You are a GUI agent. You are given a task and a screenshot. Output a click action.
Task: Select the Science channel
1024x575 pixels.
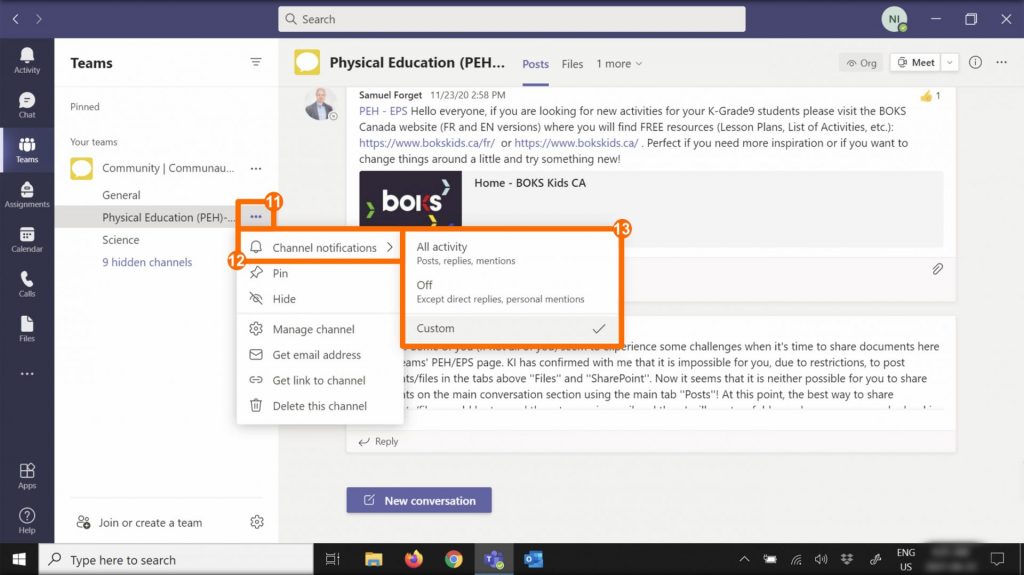pyautogui.click(x=120, y=240)
